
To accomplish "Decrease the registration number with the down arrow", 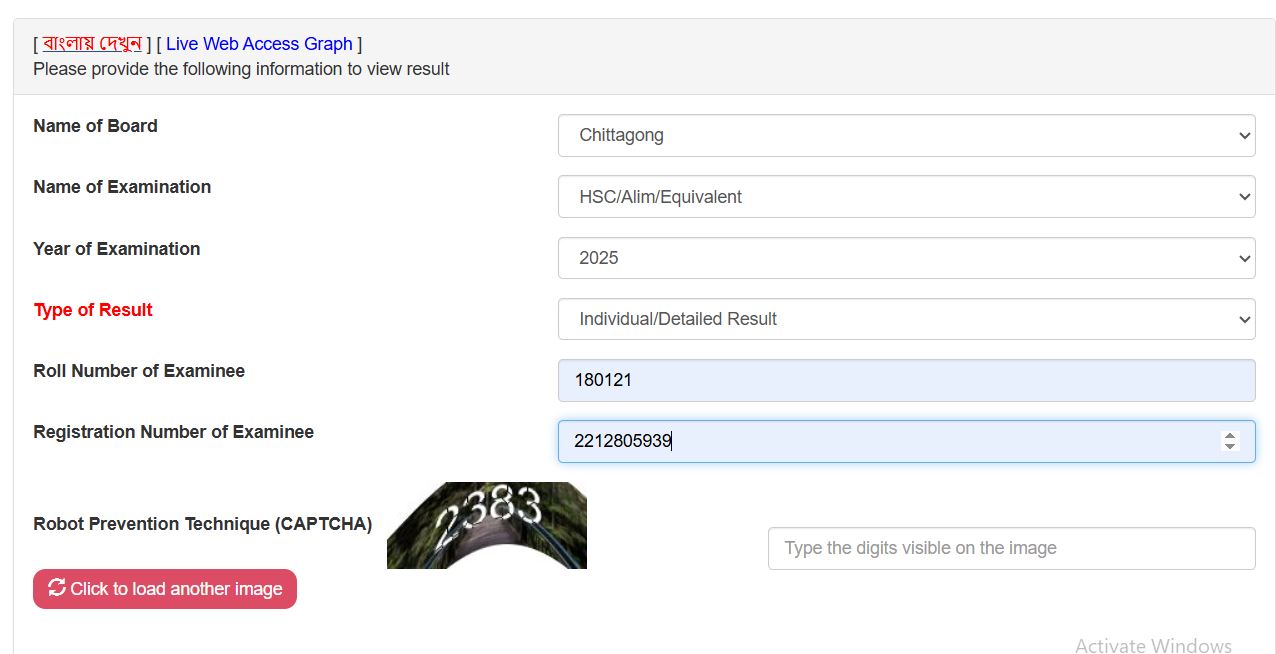I will 1230,446.
